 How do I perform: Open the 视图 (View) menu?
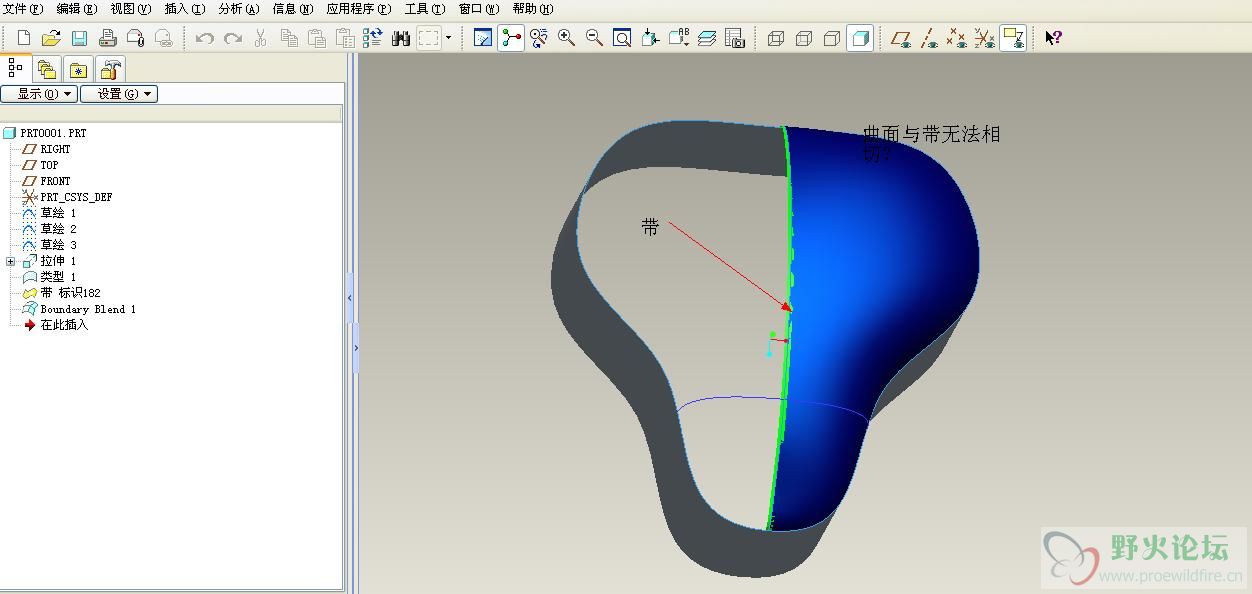[131, 9]
